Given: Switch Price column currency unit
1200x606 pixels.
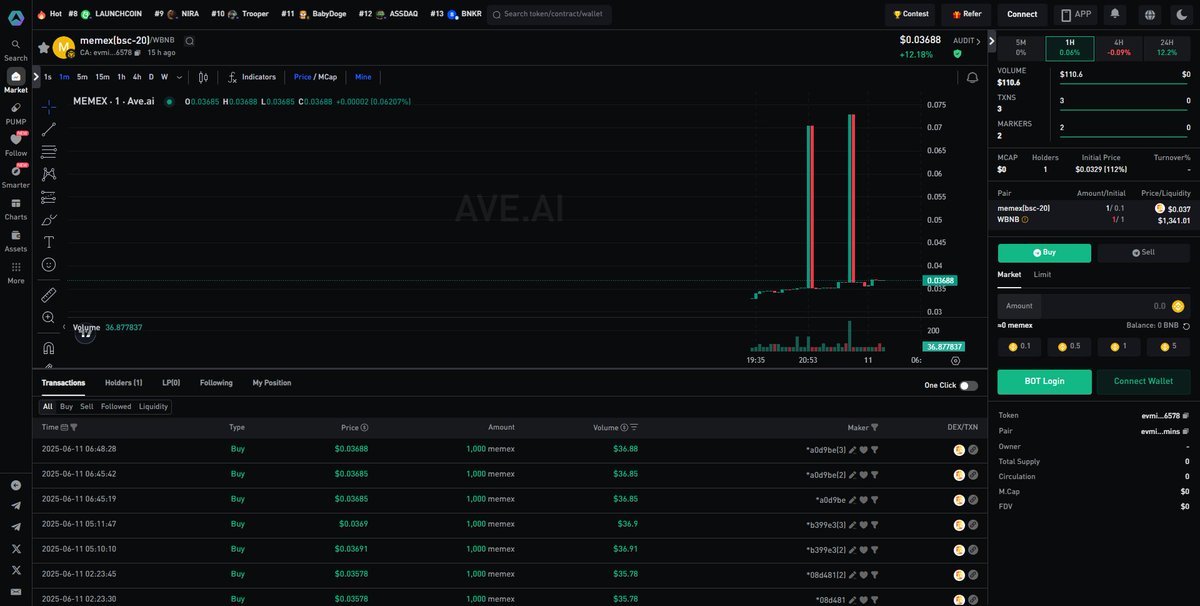Looking at the screenshot, I should click(364, 427).
